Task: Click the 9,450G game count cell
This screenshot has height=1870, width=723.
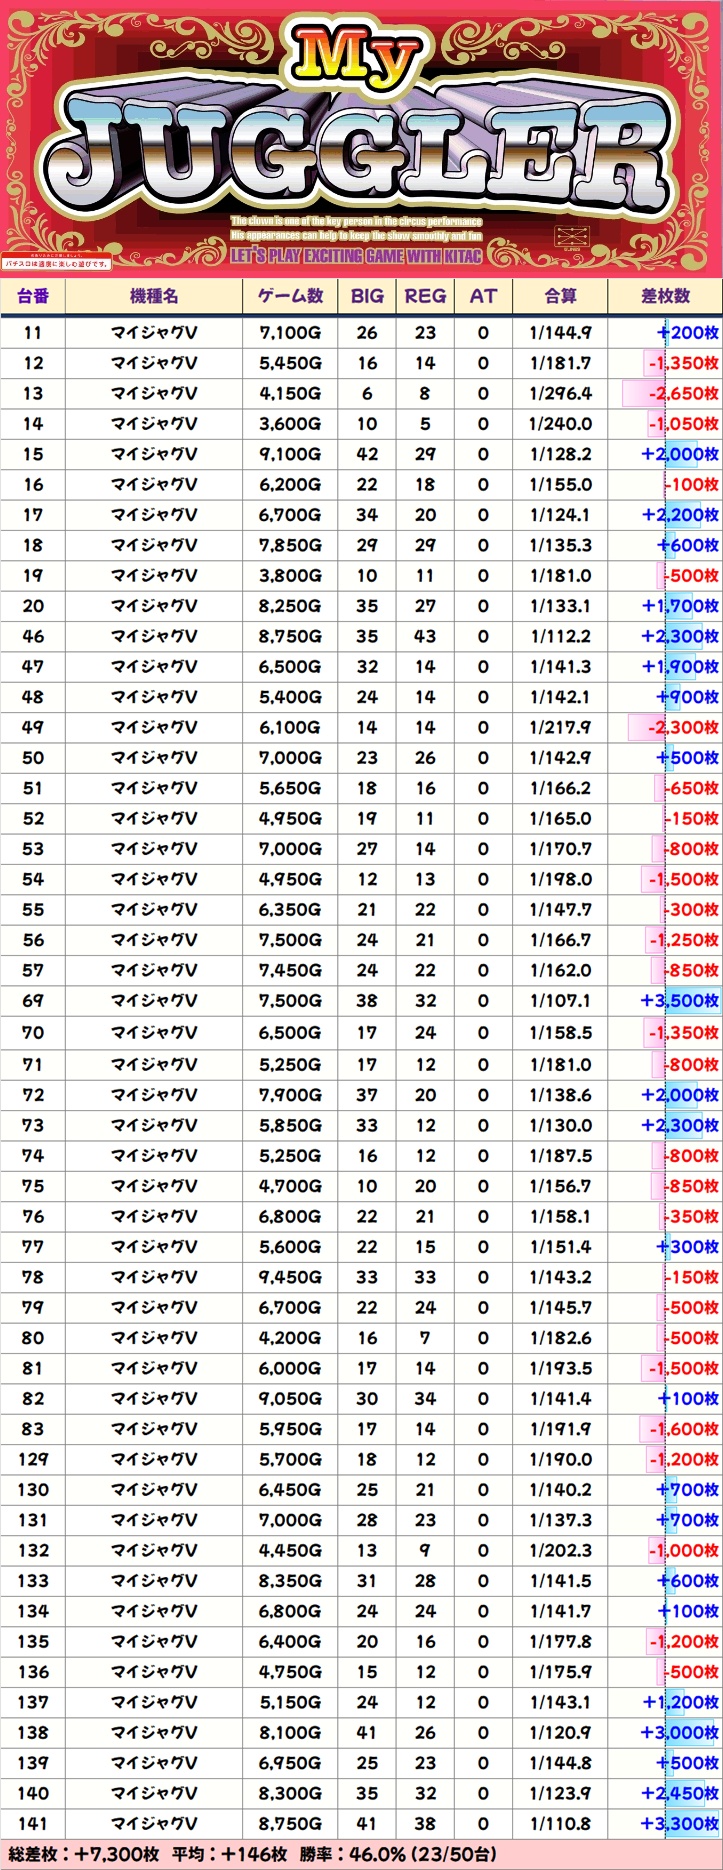Action: pyautogui.click(x=290, y=1277)
